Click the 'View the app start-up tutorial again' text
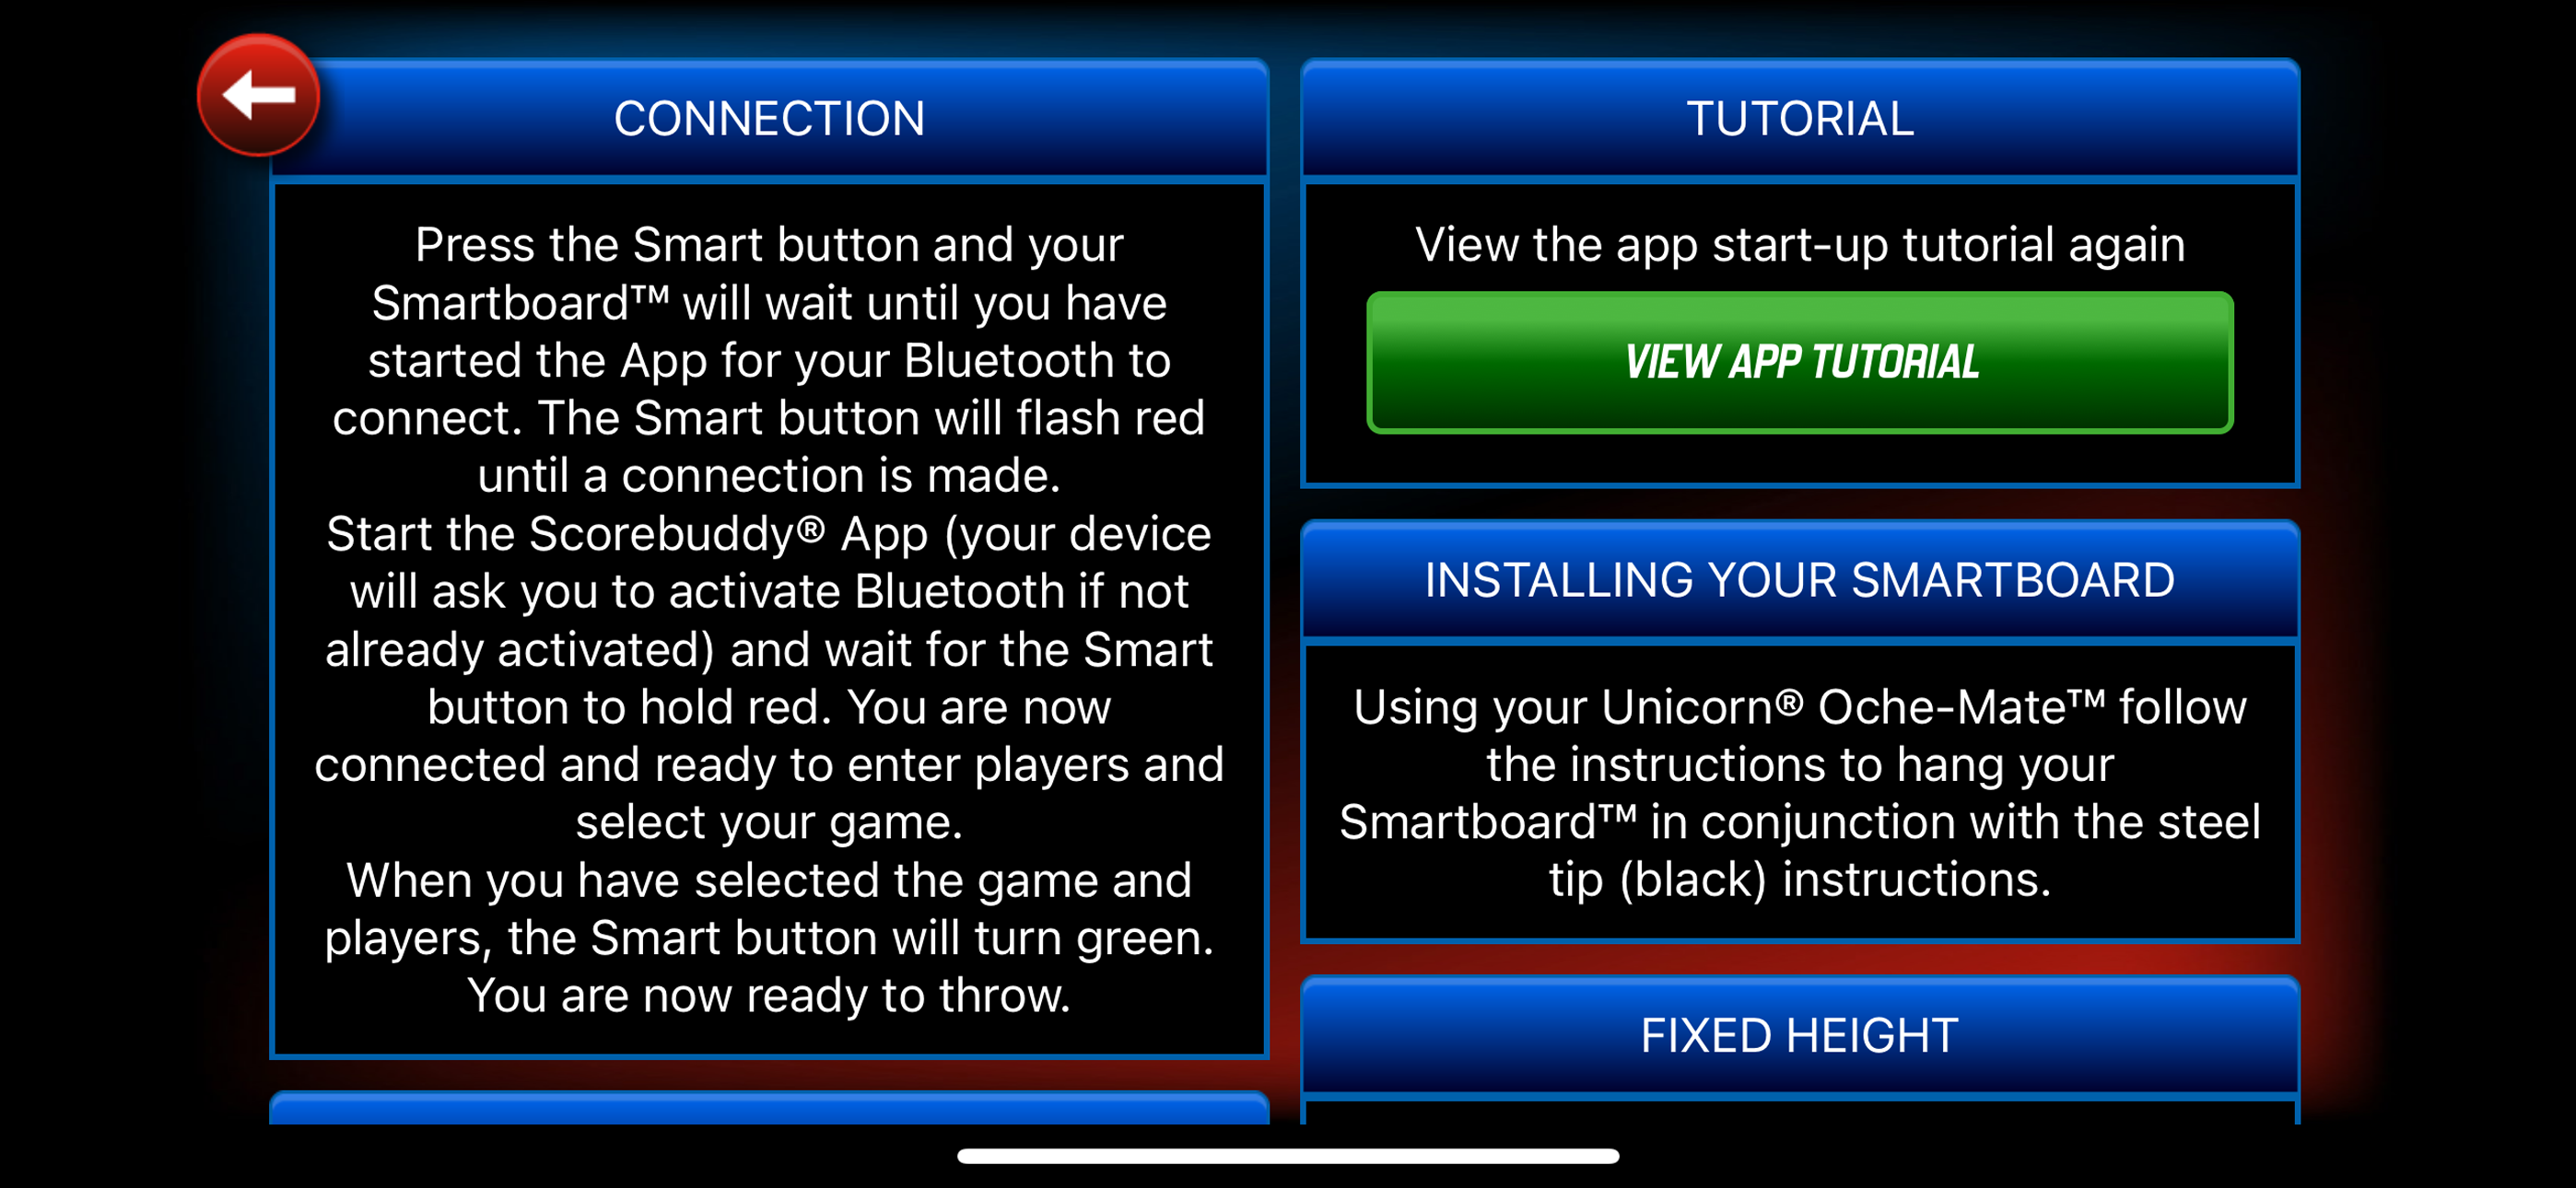This screenshot has width=2576, height=1188. pos(1799,244)
